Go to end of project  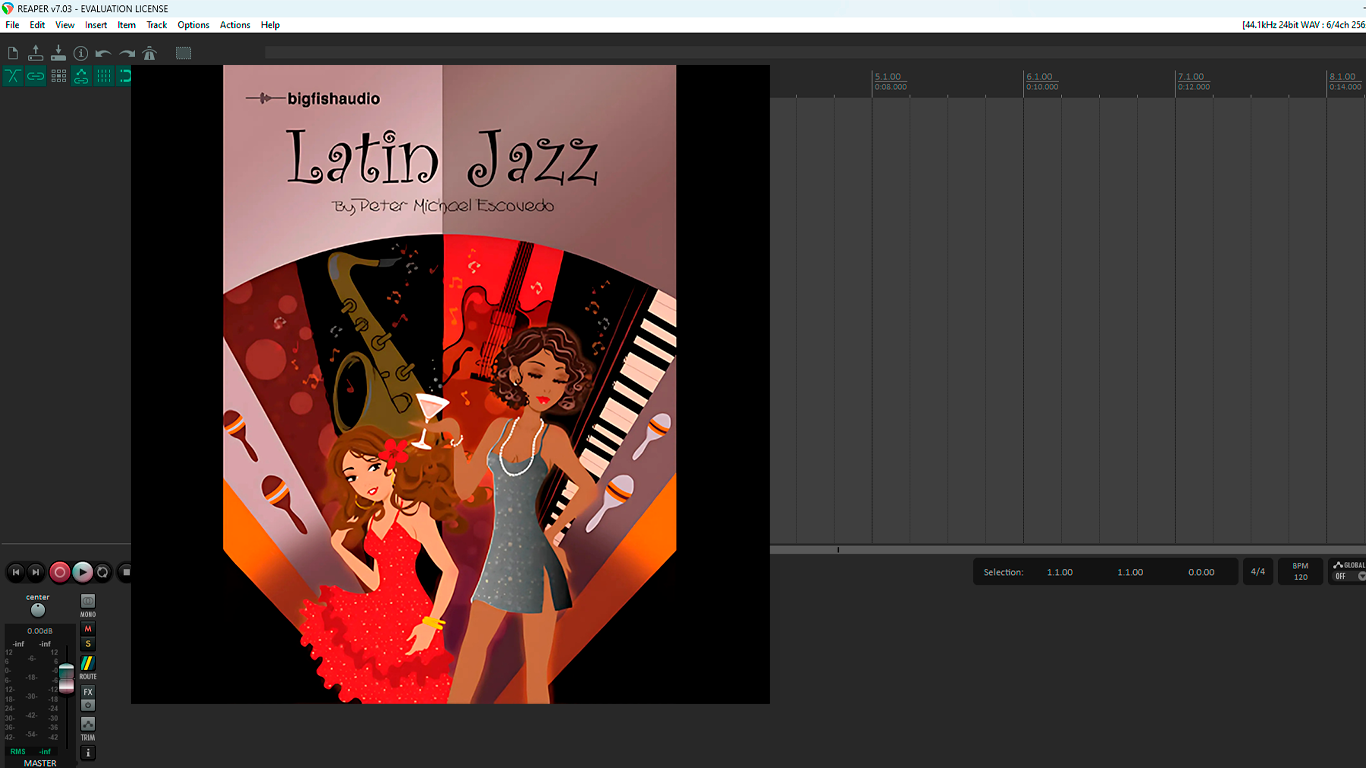pos(36,572)
